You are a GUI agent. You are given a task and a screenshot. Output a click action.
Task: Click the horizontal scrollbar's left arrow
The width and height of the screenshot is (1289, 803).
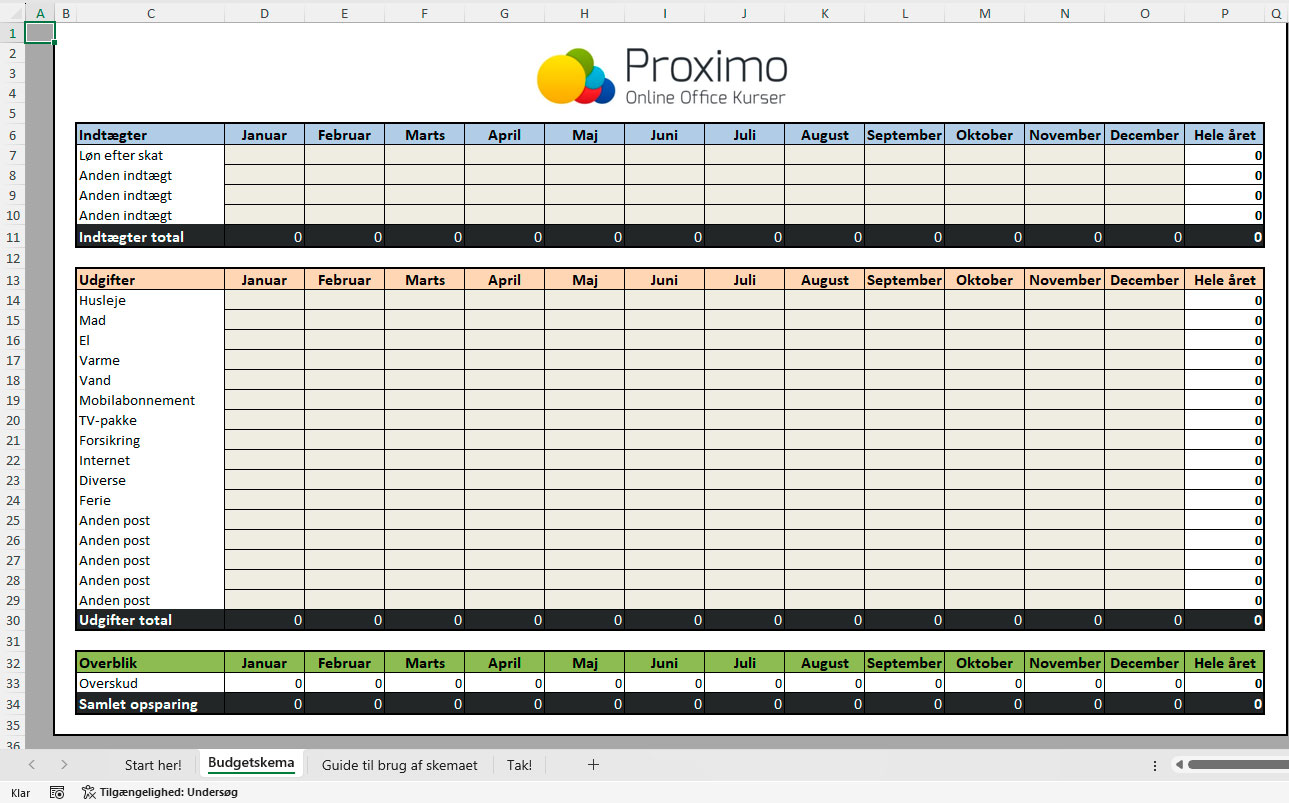click(x=1178, y=764)
